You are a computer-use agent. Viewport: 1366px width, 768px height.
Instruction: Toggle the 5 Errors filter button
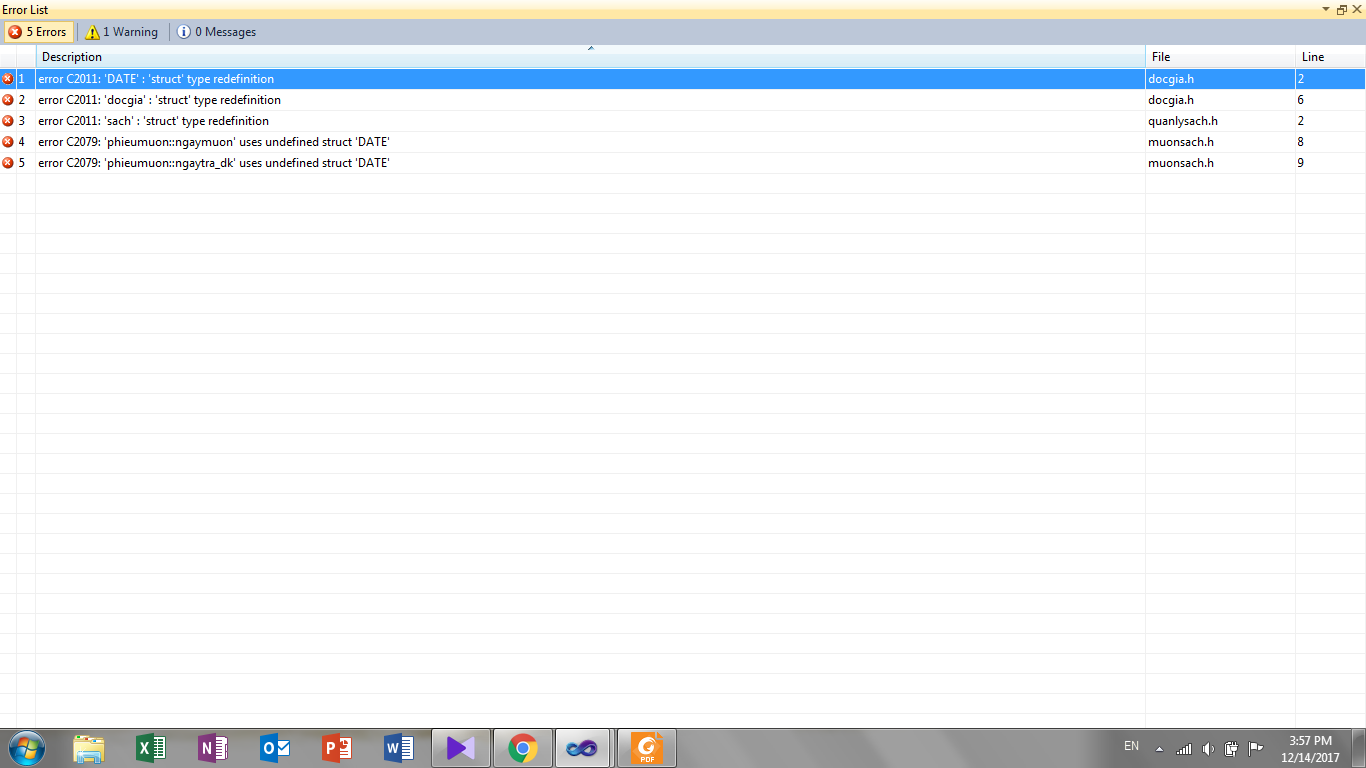(38, 32)
